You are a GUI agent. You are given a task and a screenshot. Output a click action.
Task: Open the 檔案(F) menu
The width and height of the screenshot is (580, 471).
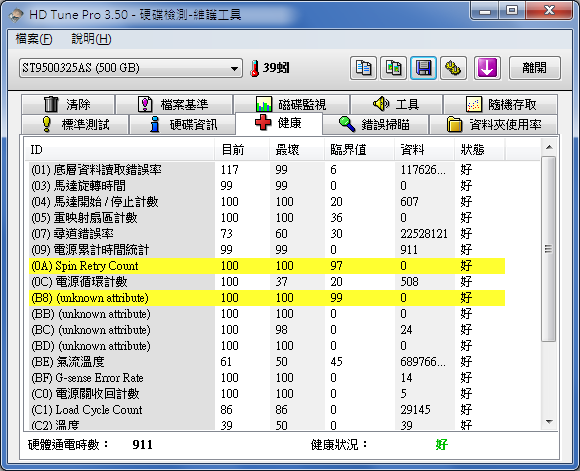point(34,39)
